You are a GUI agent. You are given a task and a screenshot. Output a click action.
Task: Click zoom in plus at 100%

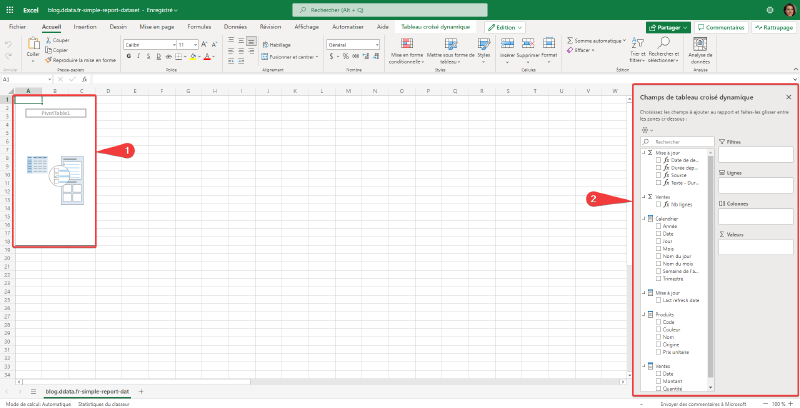coord(791,404)
